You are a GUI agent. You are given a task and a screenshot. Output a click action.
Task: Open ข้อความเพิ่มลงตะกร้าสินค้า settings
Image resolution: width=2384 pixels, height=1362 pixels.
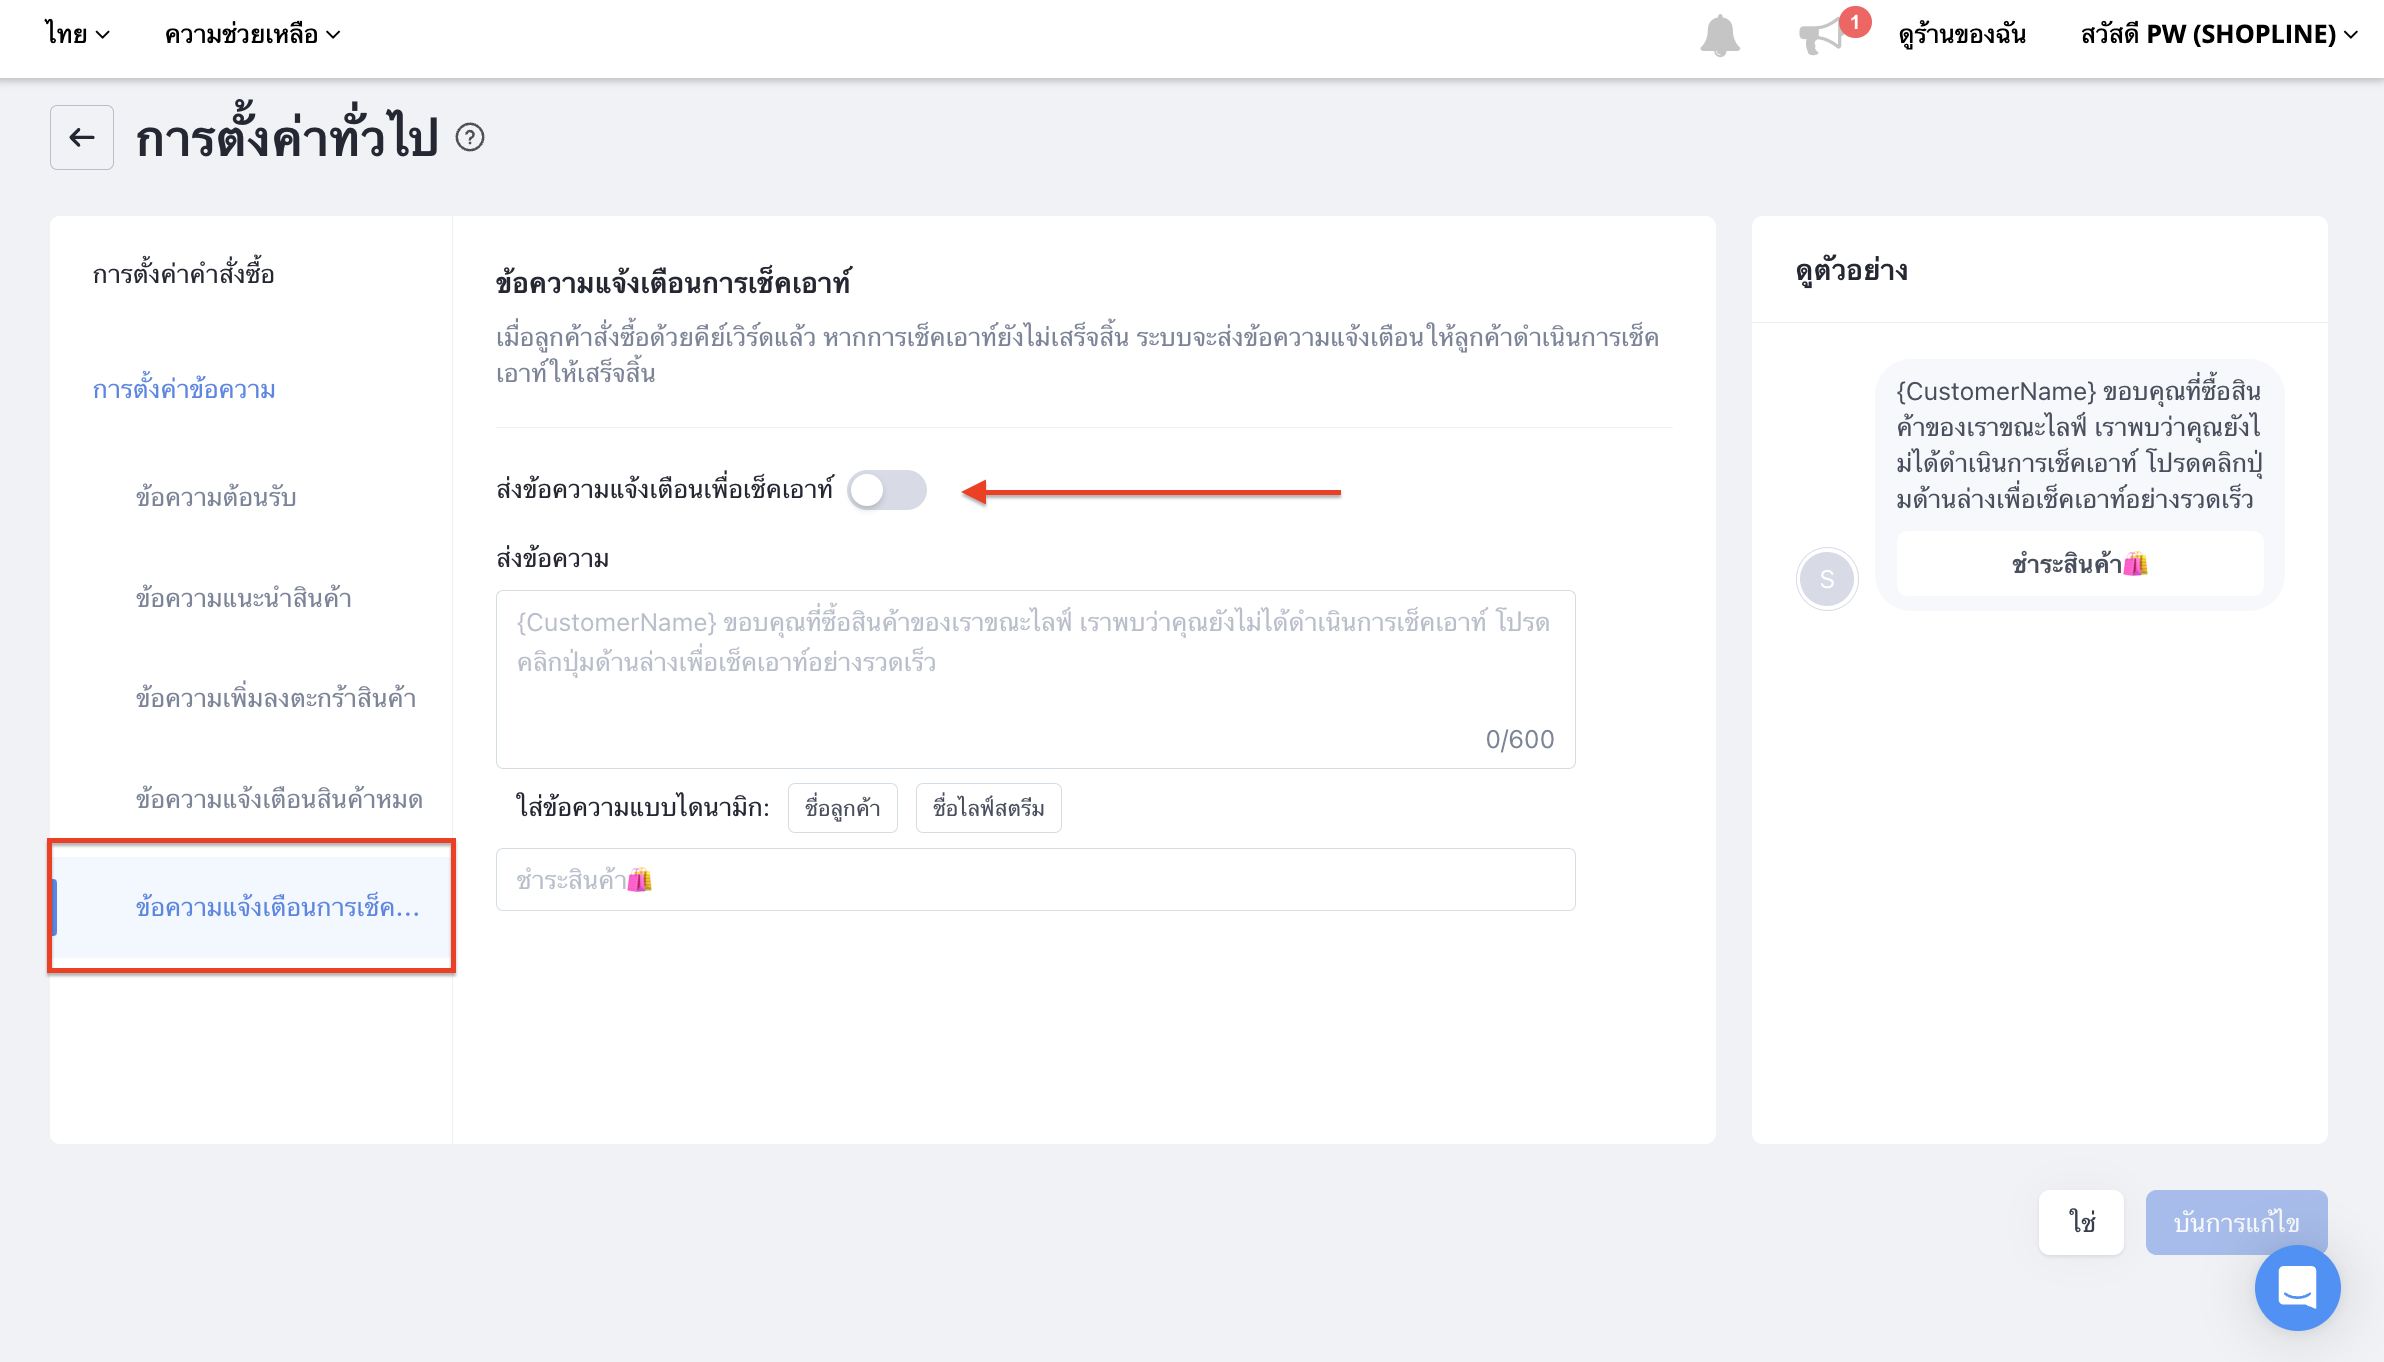[x=276, y=698]
